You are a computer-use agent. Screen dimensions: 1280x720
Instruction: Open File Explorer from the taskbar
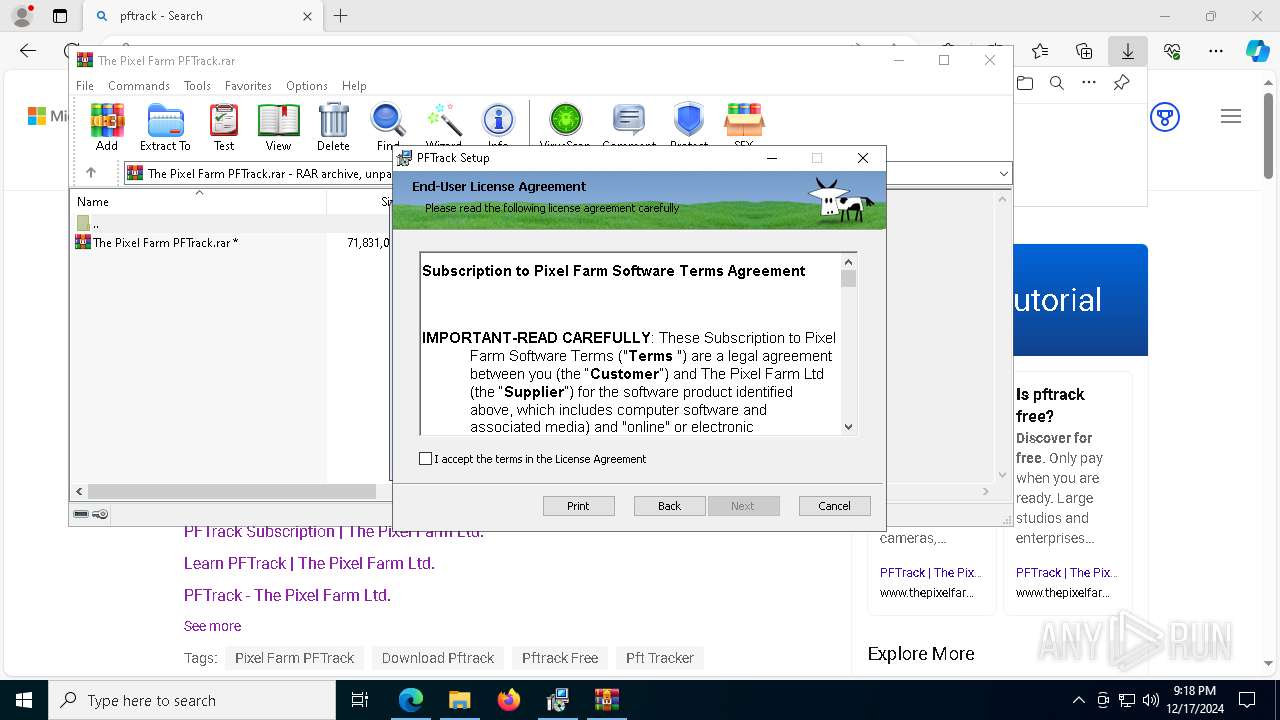pos(459,700)
